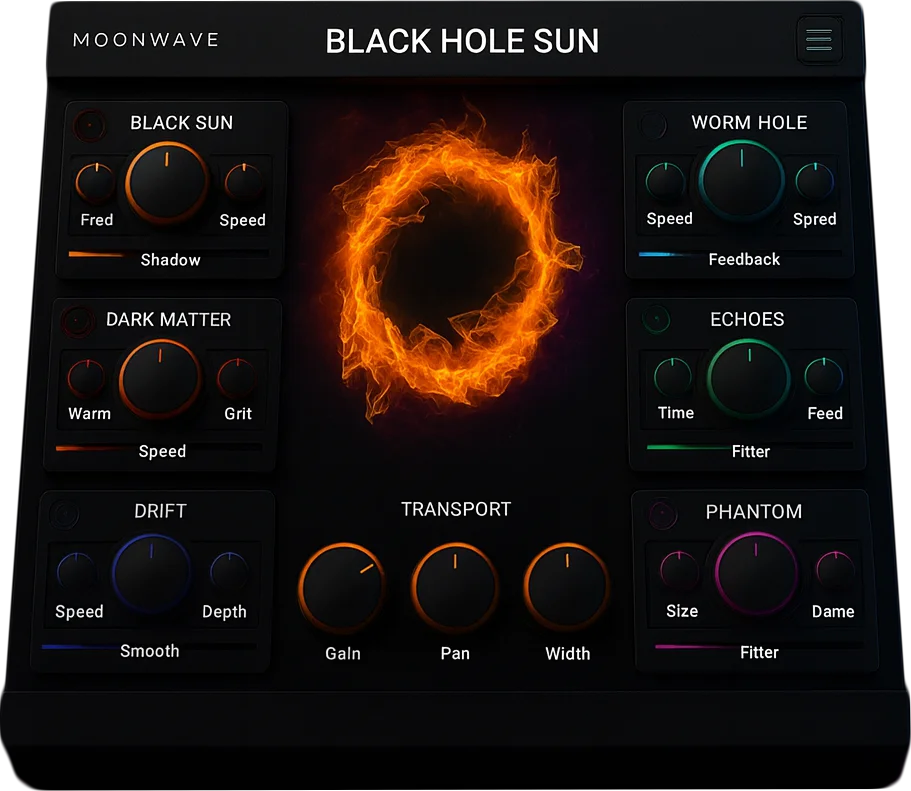Click the Echoes power light
911x791 pixels.
tap(655, 321)
